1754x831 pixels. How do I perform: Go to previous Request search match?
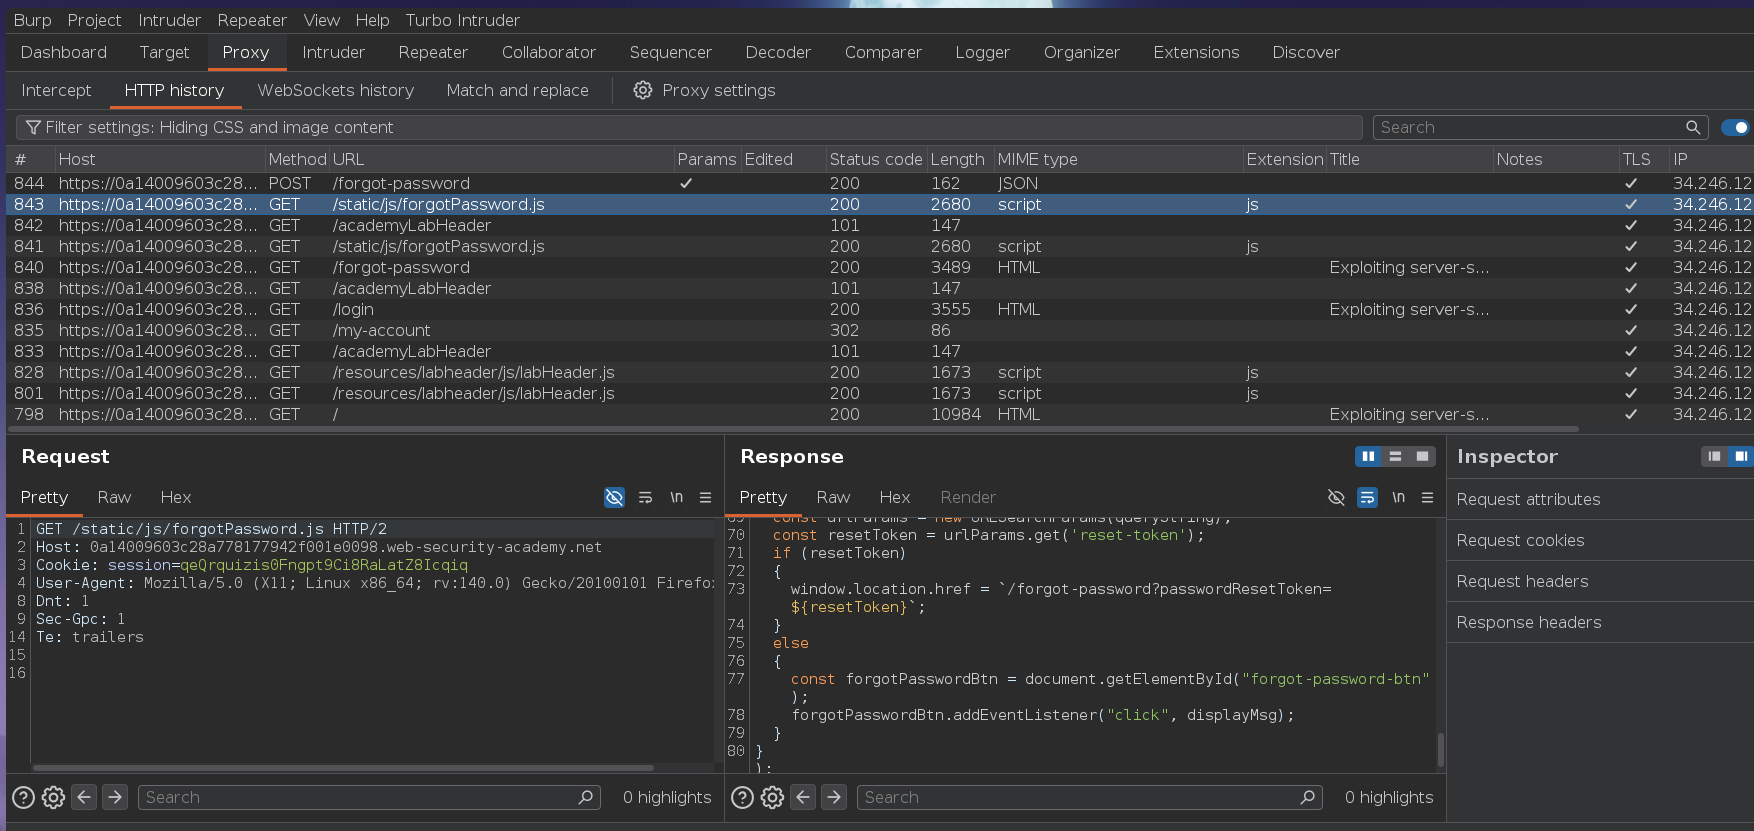click(85, 797)
